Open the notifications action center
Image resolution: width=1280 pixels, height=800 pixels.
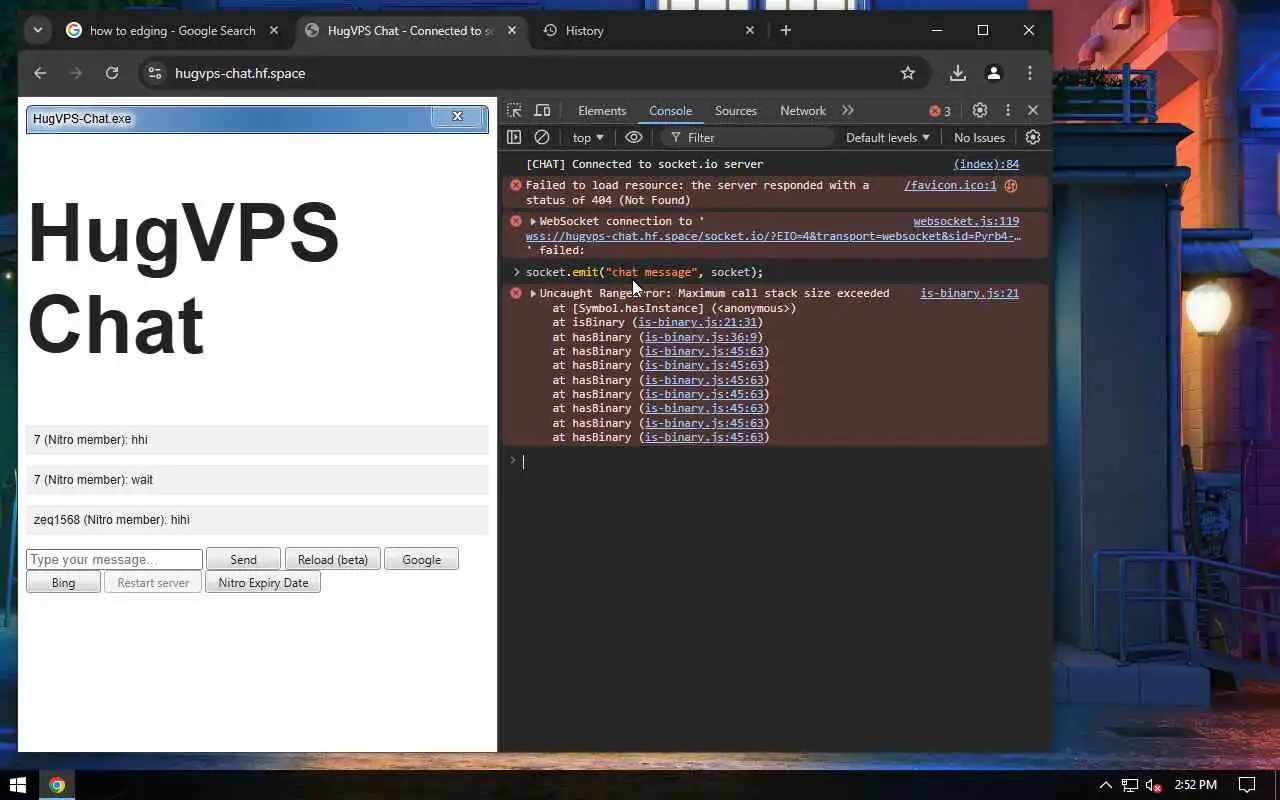click(1247, 785)
